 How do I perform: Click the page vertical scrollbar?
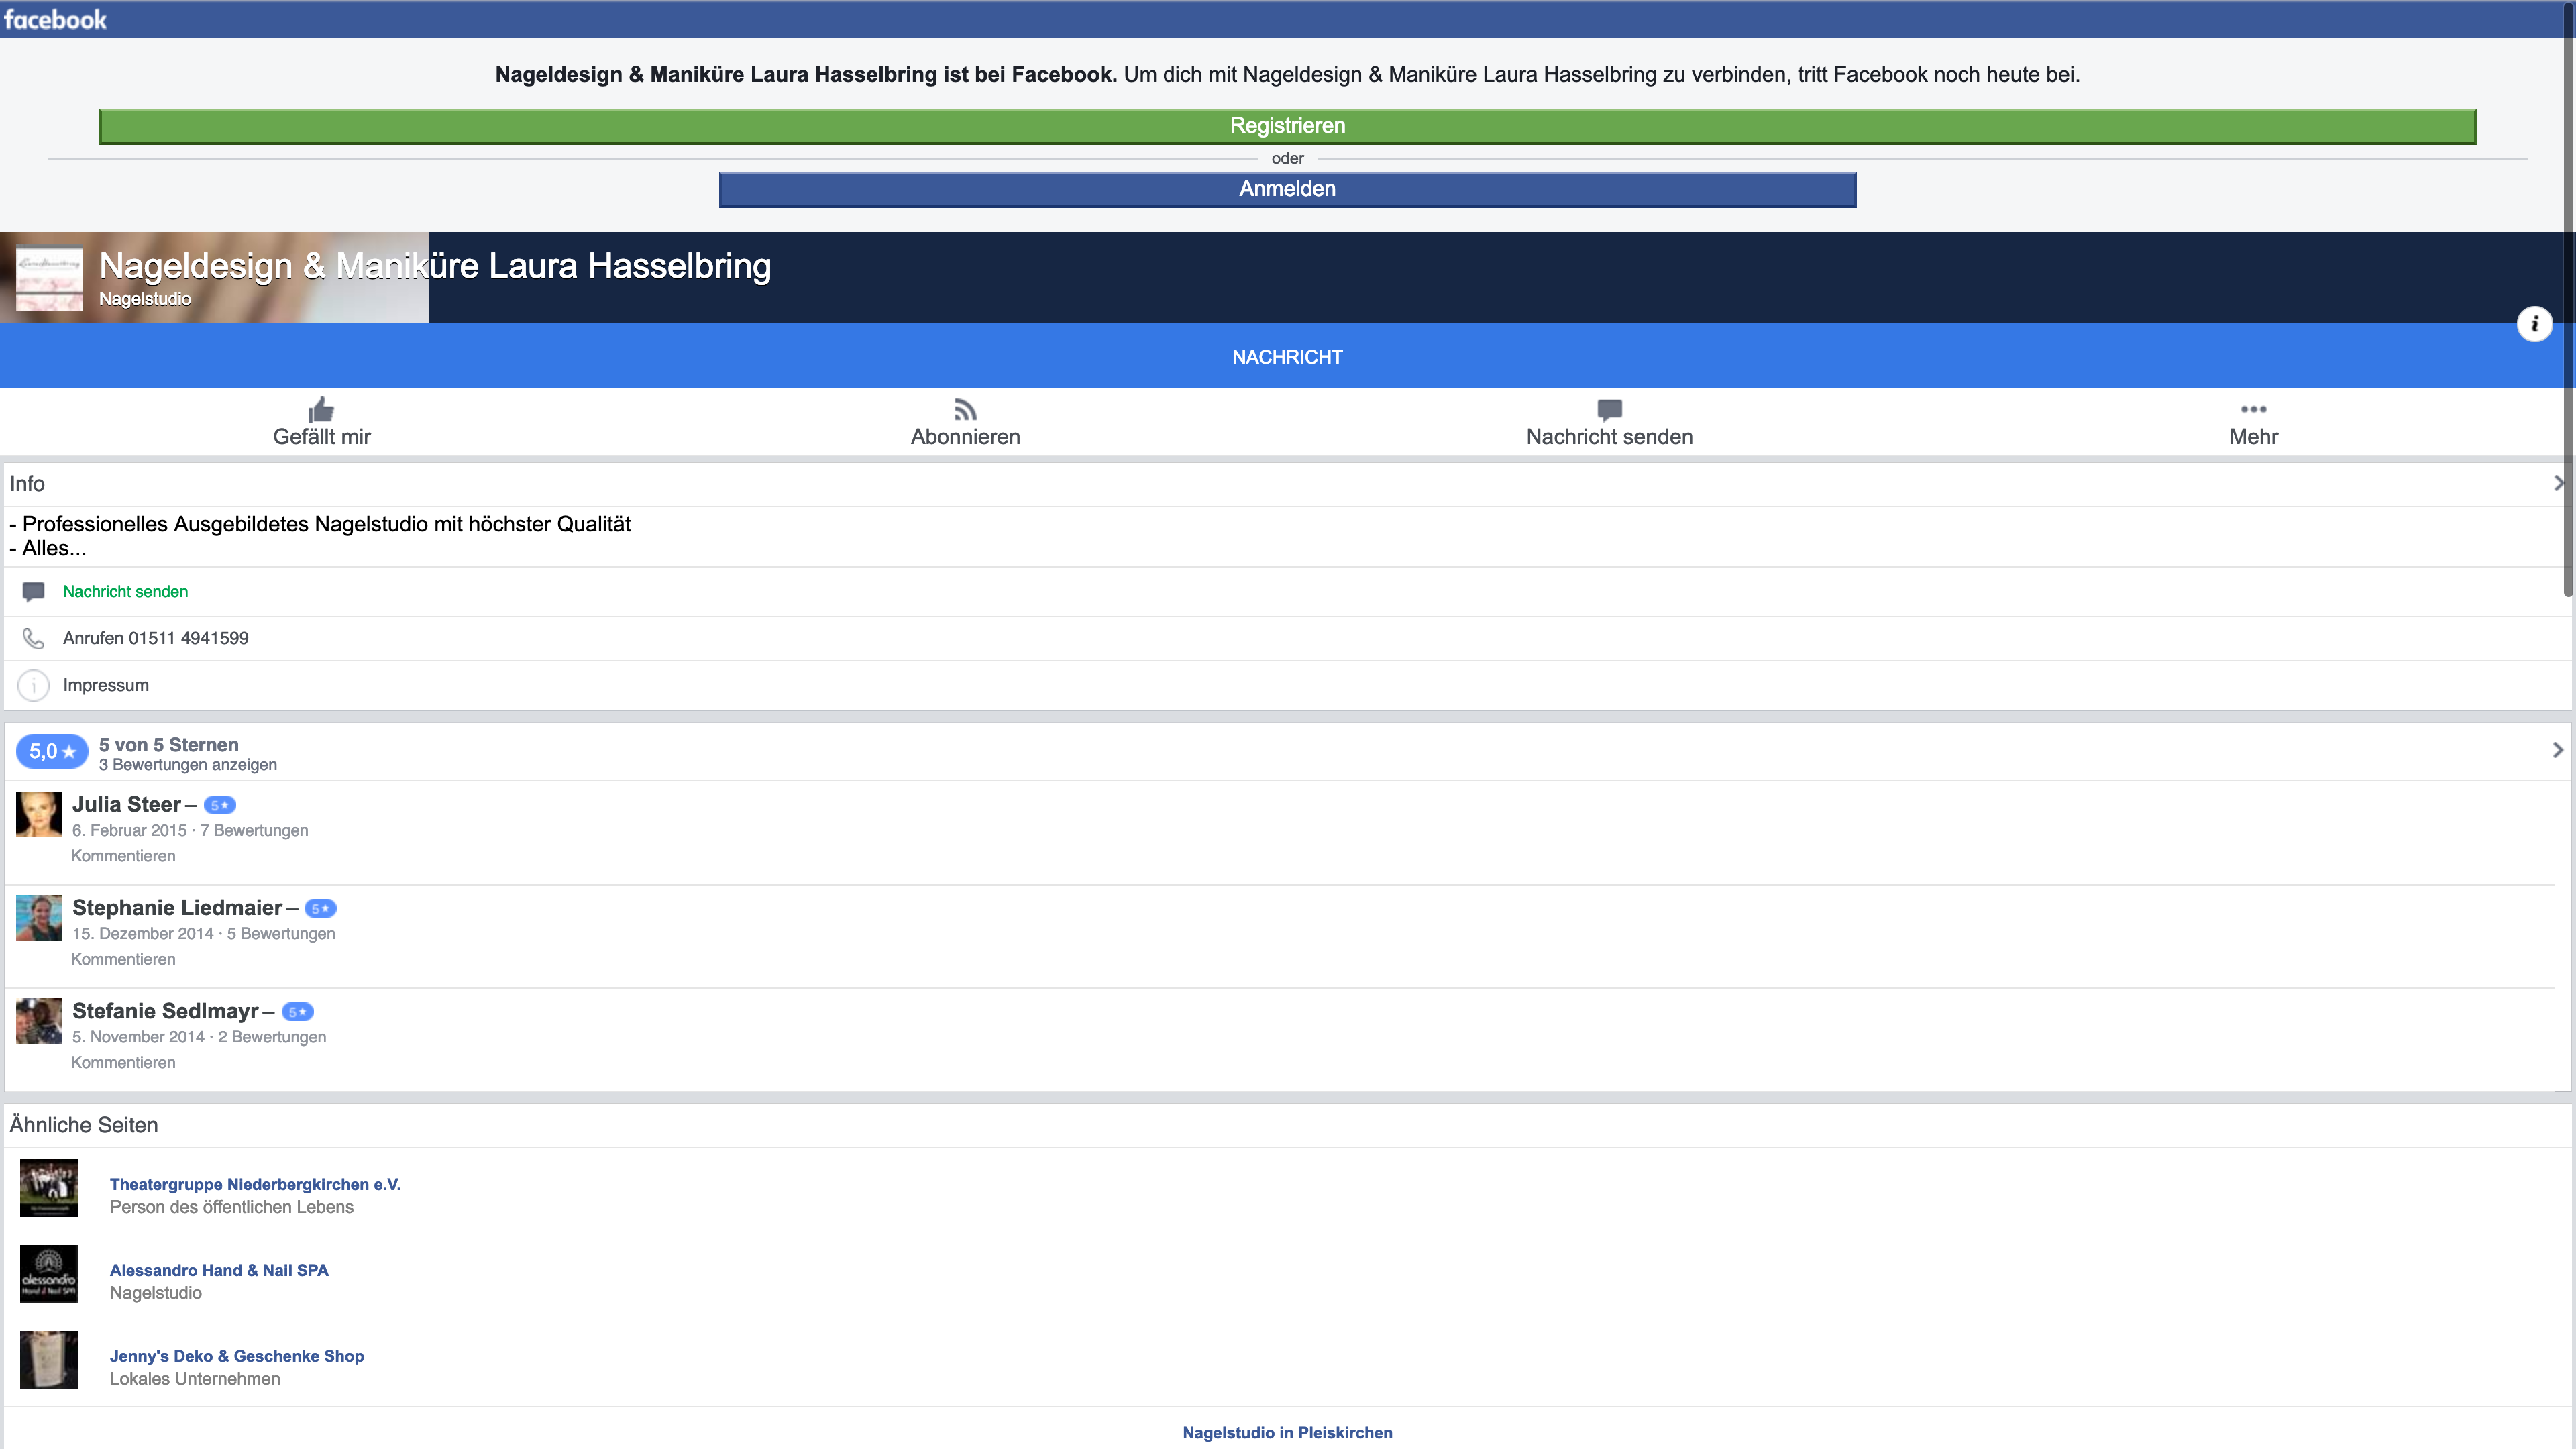point(2568,300)
